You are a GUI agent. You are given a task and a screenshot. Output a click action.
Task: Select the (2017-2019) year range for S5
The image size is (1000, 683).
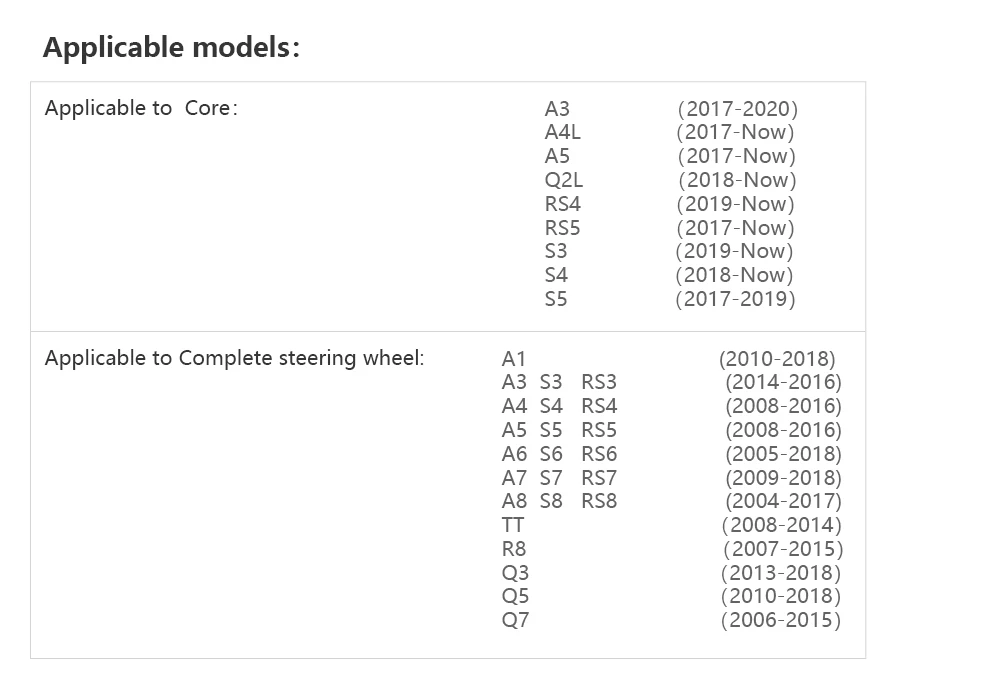coord(735,298)
